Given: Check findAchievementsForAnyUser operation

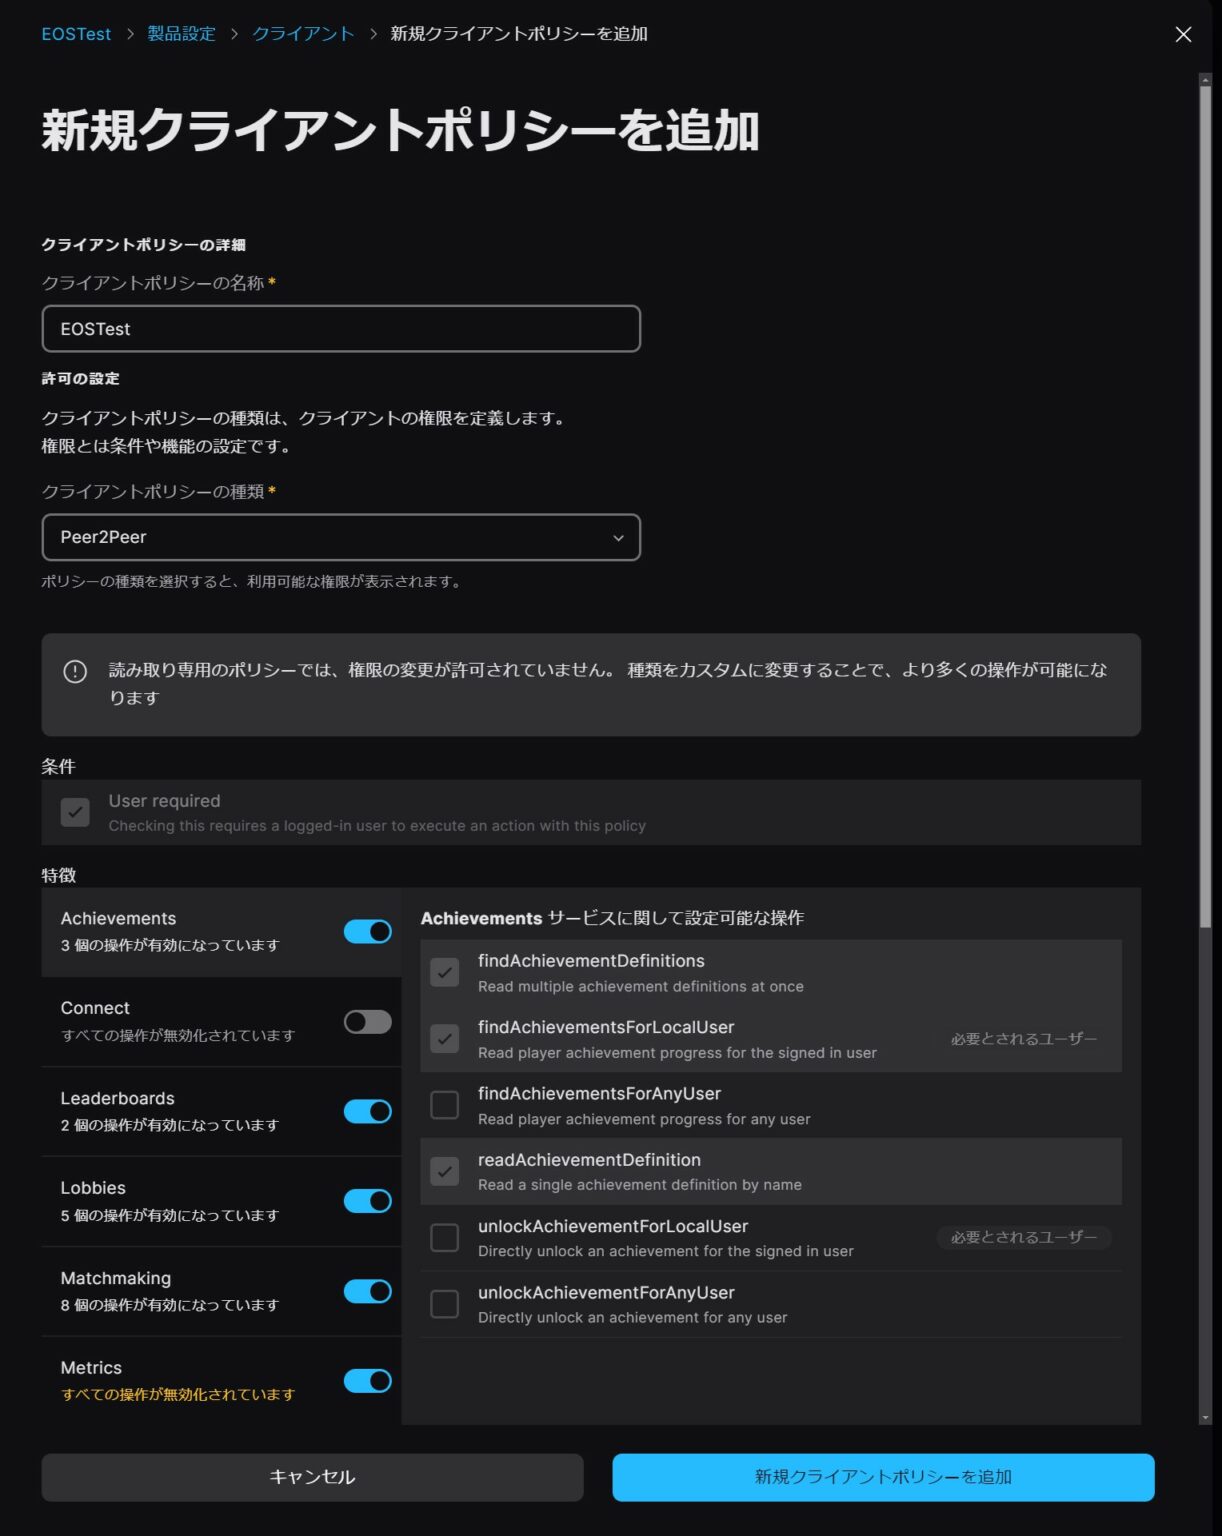Looking at the screenshot, I should click(444, 1105).
